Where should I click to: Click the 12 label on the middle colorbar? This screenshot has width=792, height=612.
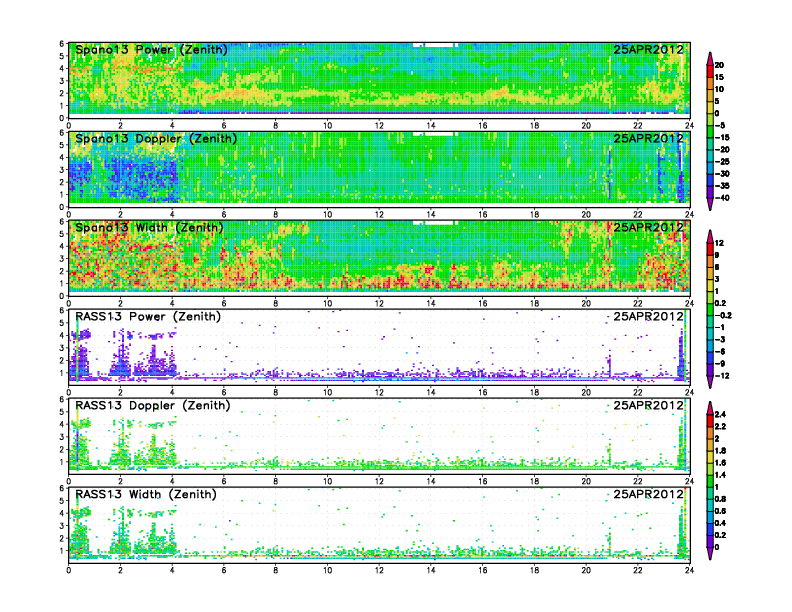[719, 243]
